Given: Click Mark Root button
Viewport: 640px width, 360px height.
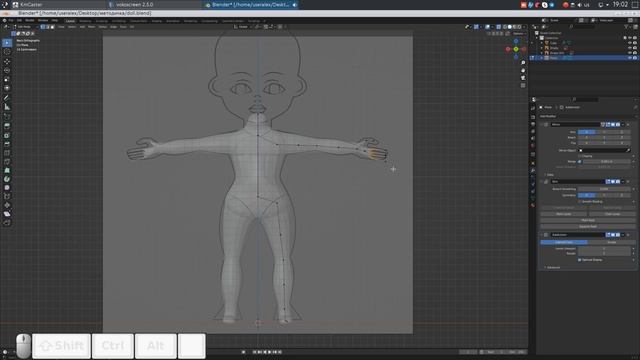Looking at the screenshot, I should click(588, 220).
